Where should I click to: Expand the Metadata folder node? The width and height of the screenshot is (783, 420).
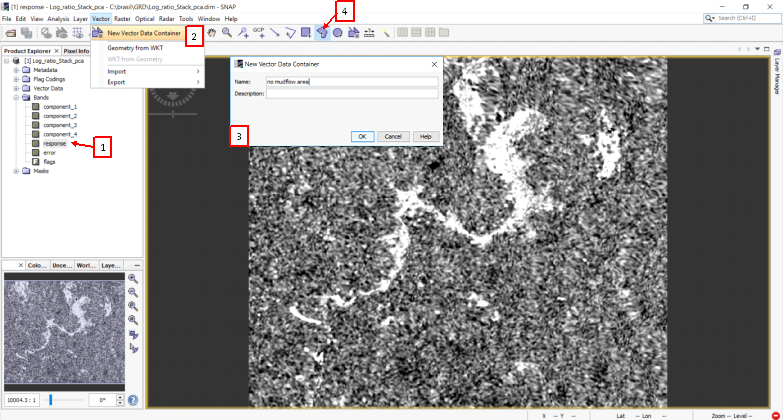pyautogui.click(x=16, y=70)
